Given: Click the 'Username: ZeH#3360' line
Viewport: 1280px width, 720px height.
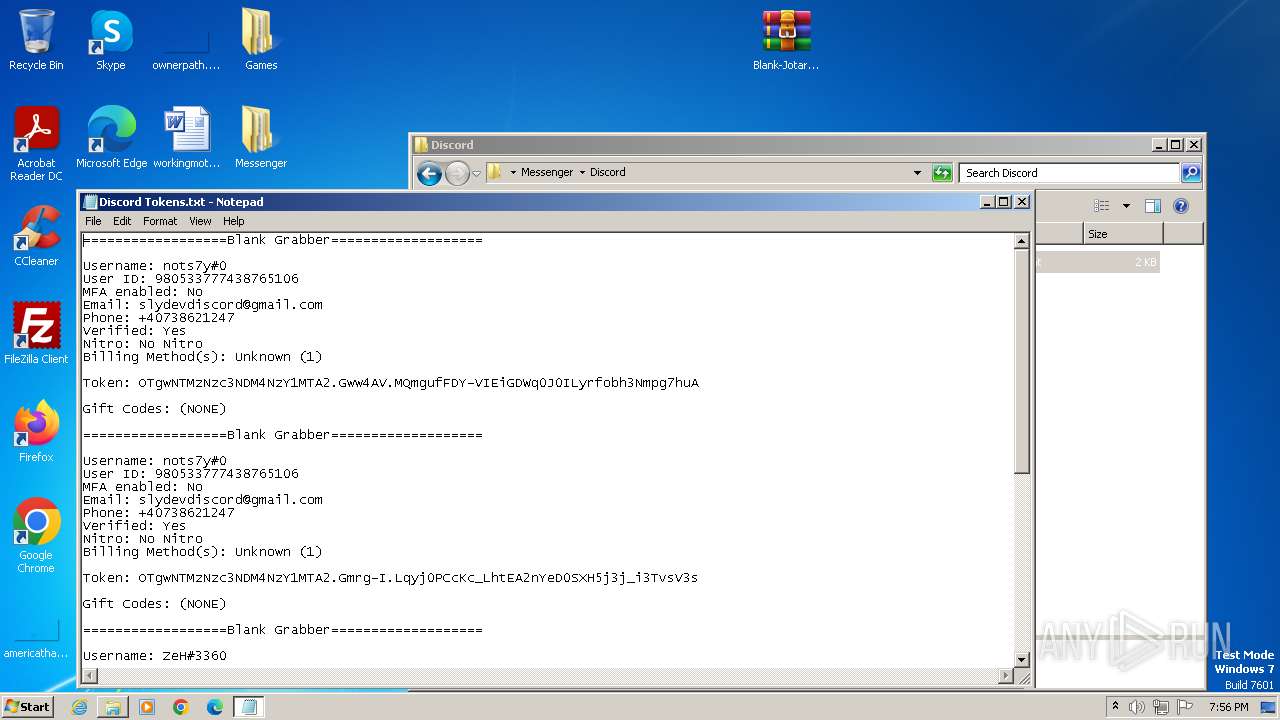Looking at the screenshot, I should pyautogui.click(x=155, y=656).
